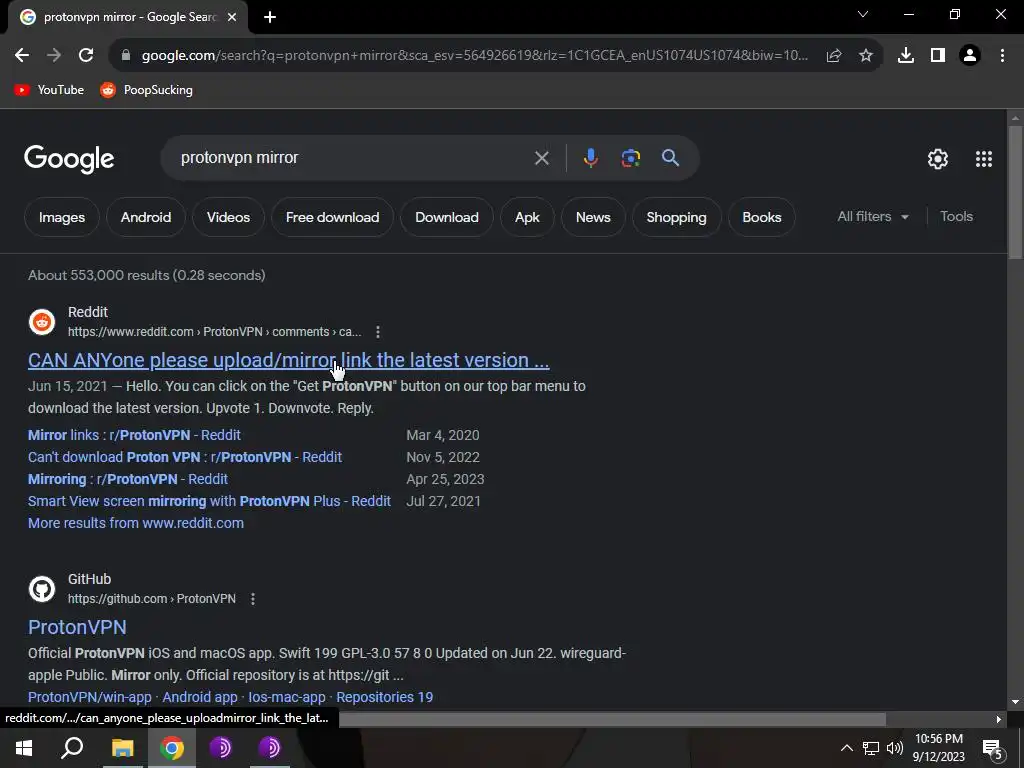Submit search with magnifier icon

click(x=670, y=158)
